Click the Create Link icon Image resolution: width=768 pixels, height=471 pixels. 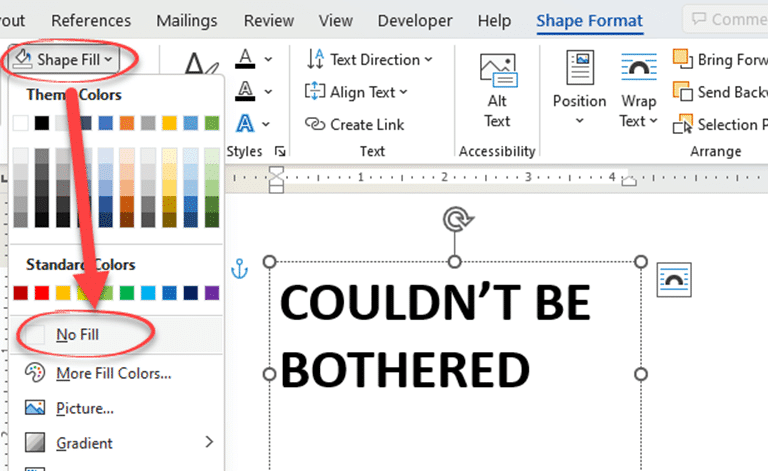316,125
